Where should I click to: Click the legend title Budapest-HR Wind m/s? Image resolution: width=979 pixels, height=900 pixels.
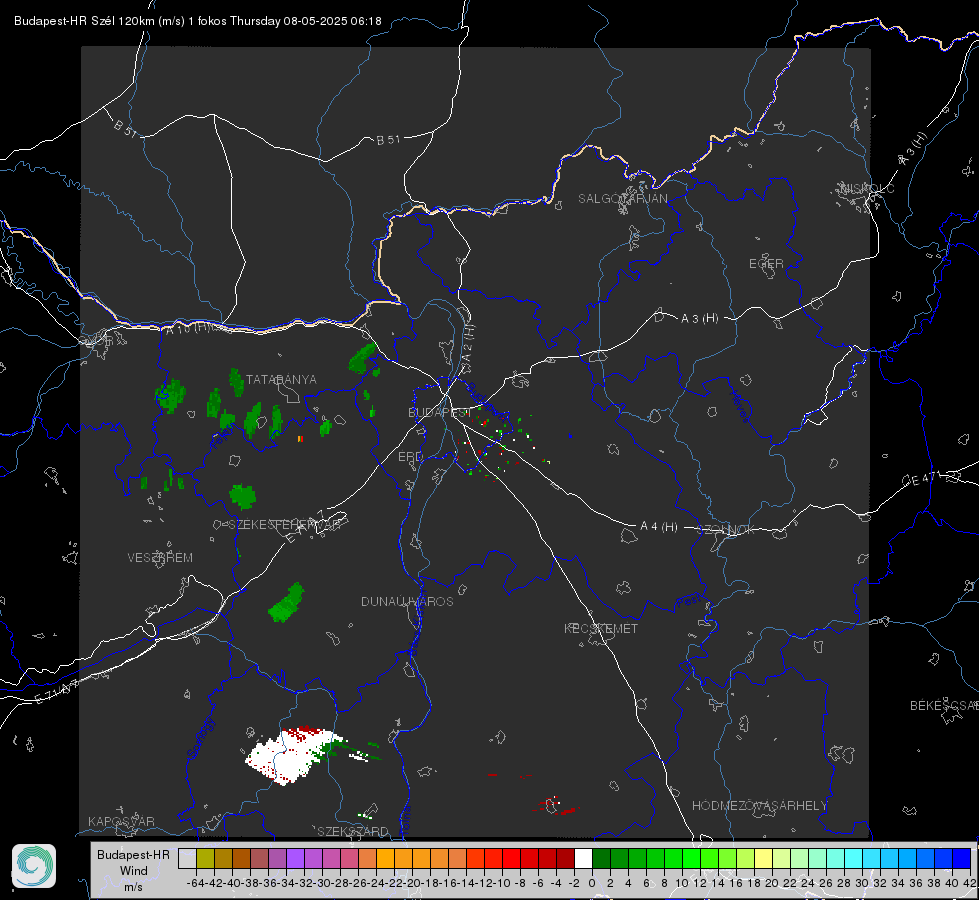tap(134, 870)
